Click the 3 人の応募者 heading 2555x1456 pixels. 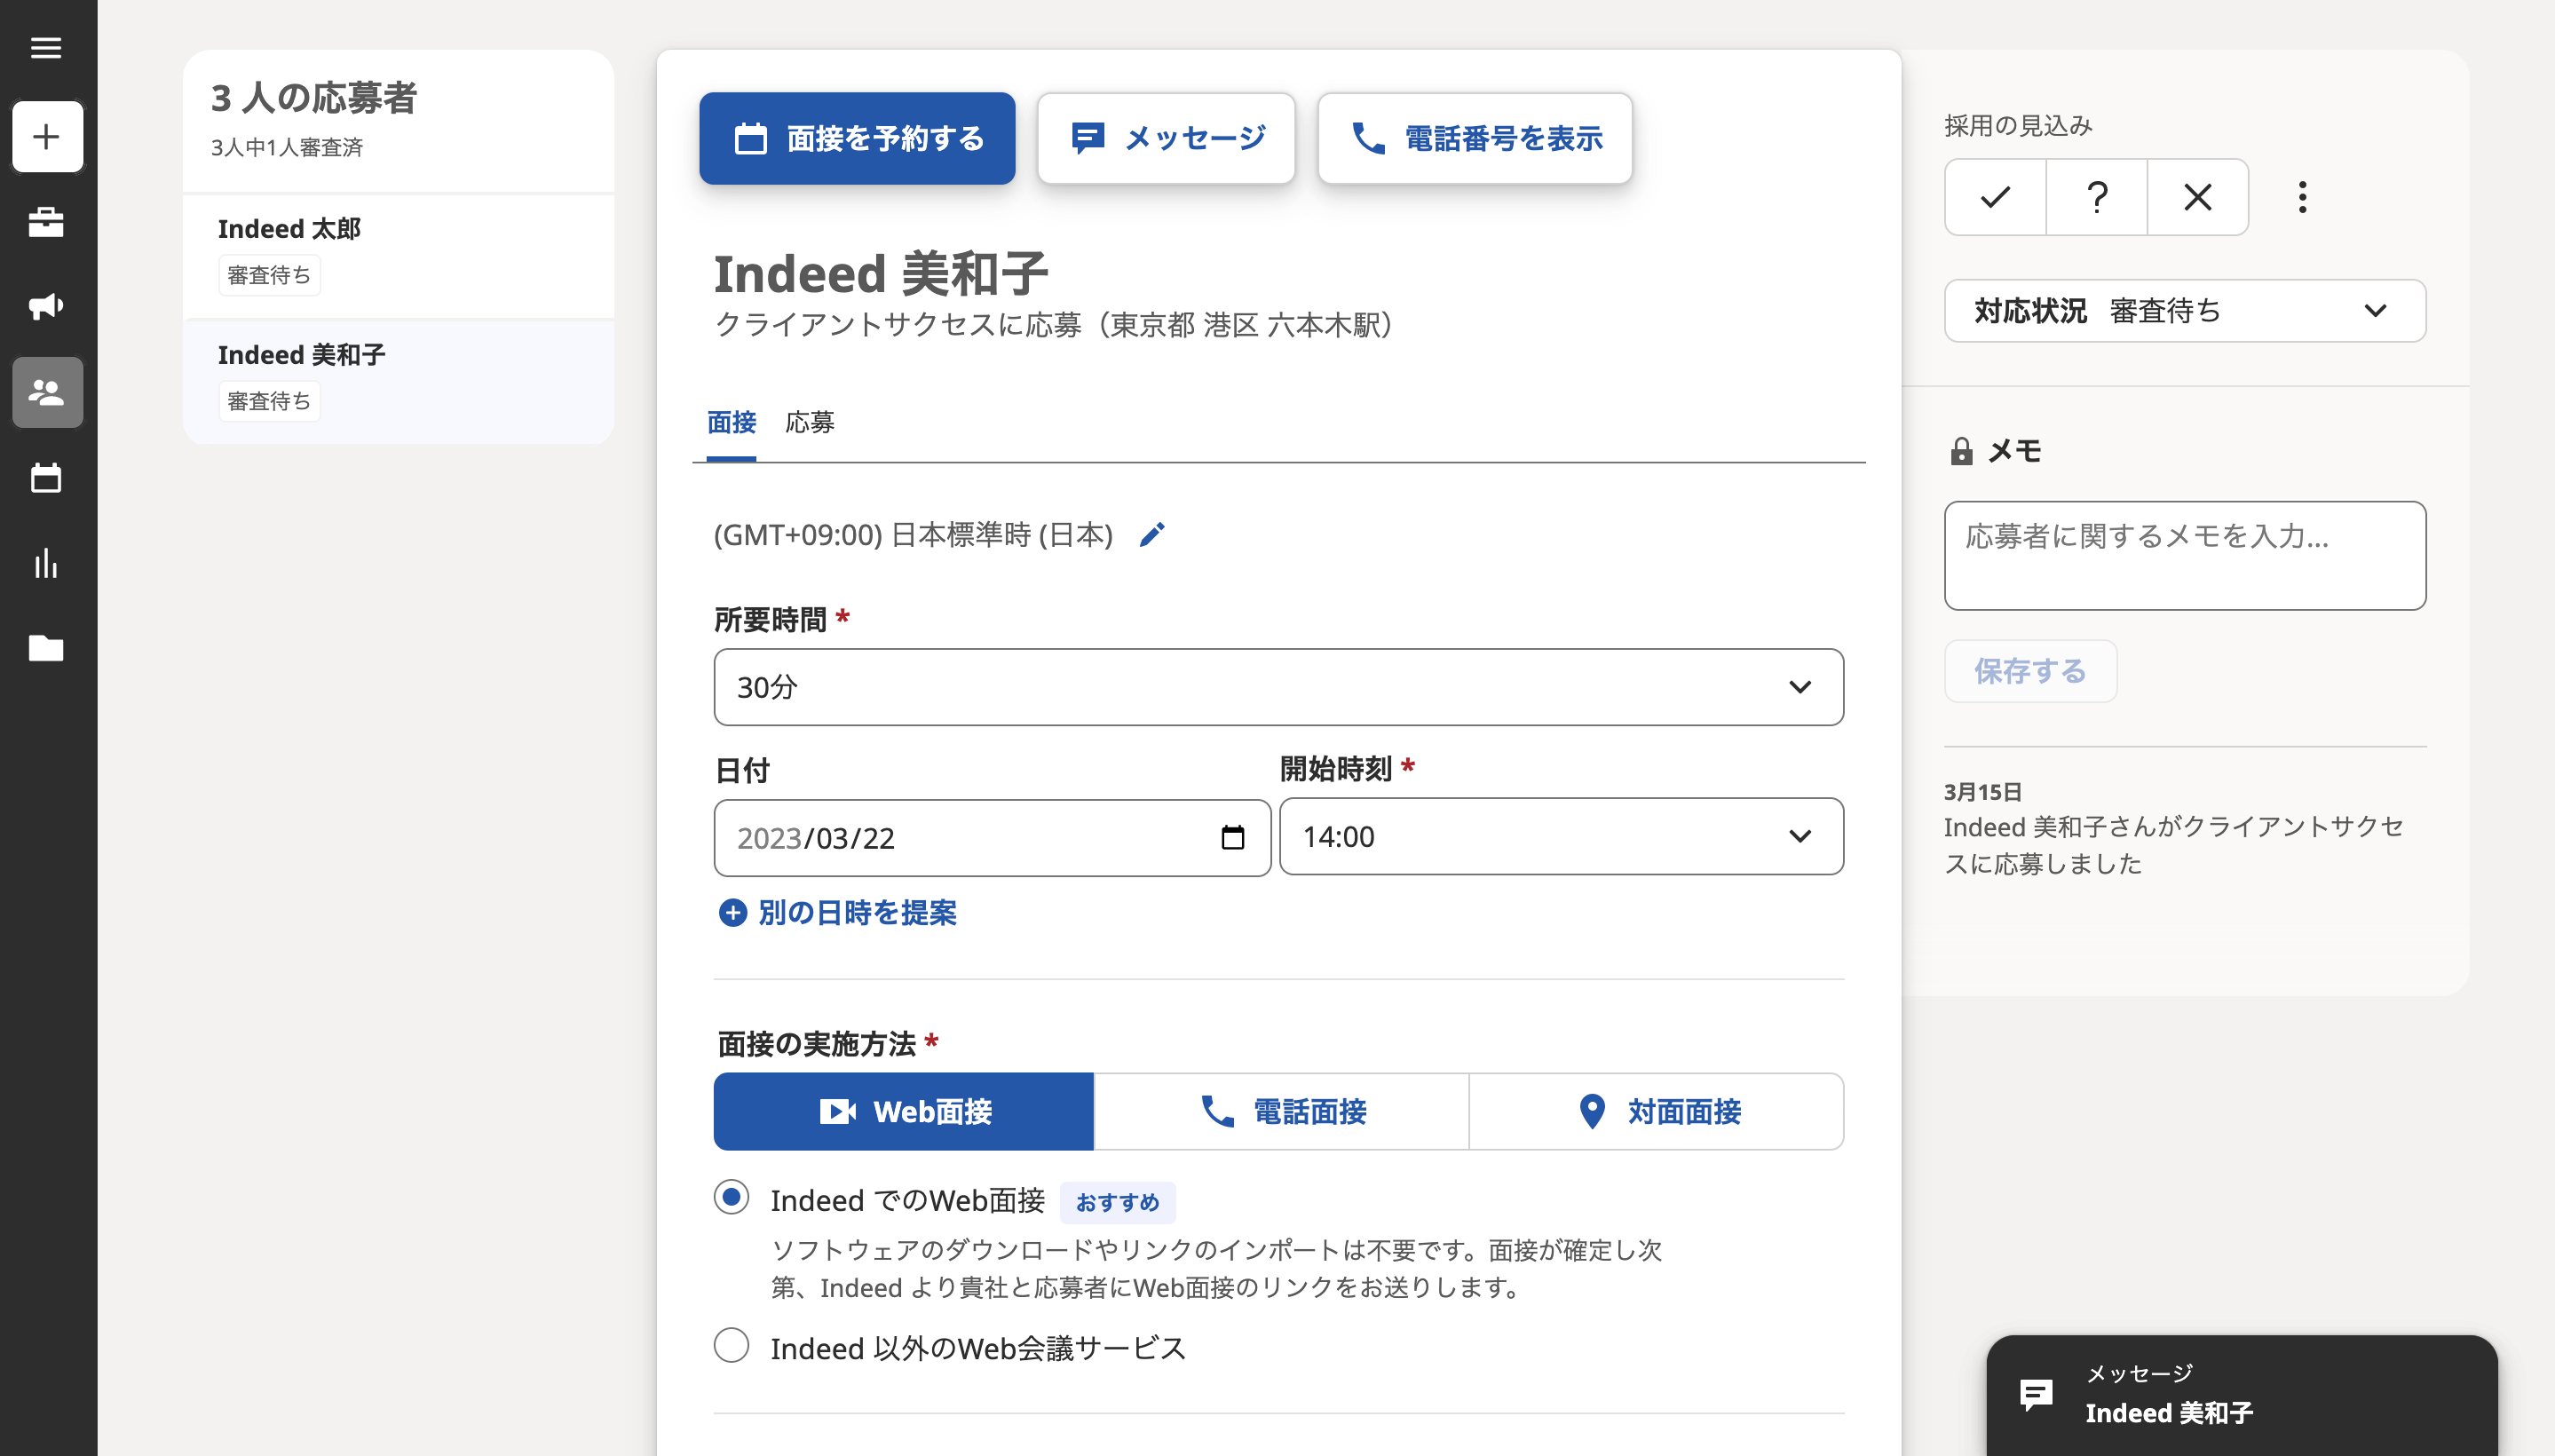point(313,97)
